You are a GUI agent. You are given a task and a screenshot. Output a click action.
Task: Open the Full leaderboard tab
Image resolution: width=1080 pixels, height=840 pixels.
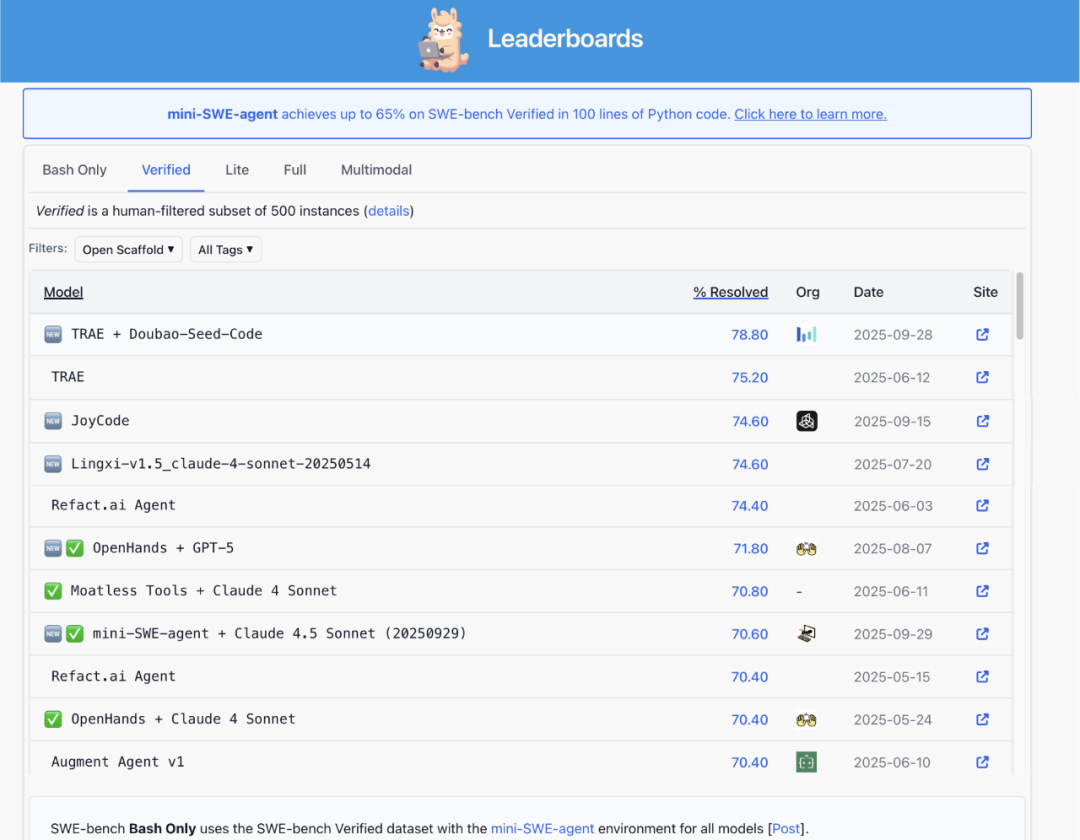(295, 170)
